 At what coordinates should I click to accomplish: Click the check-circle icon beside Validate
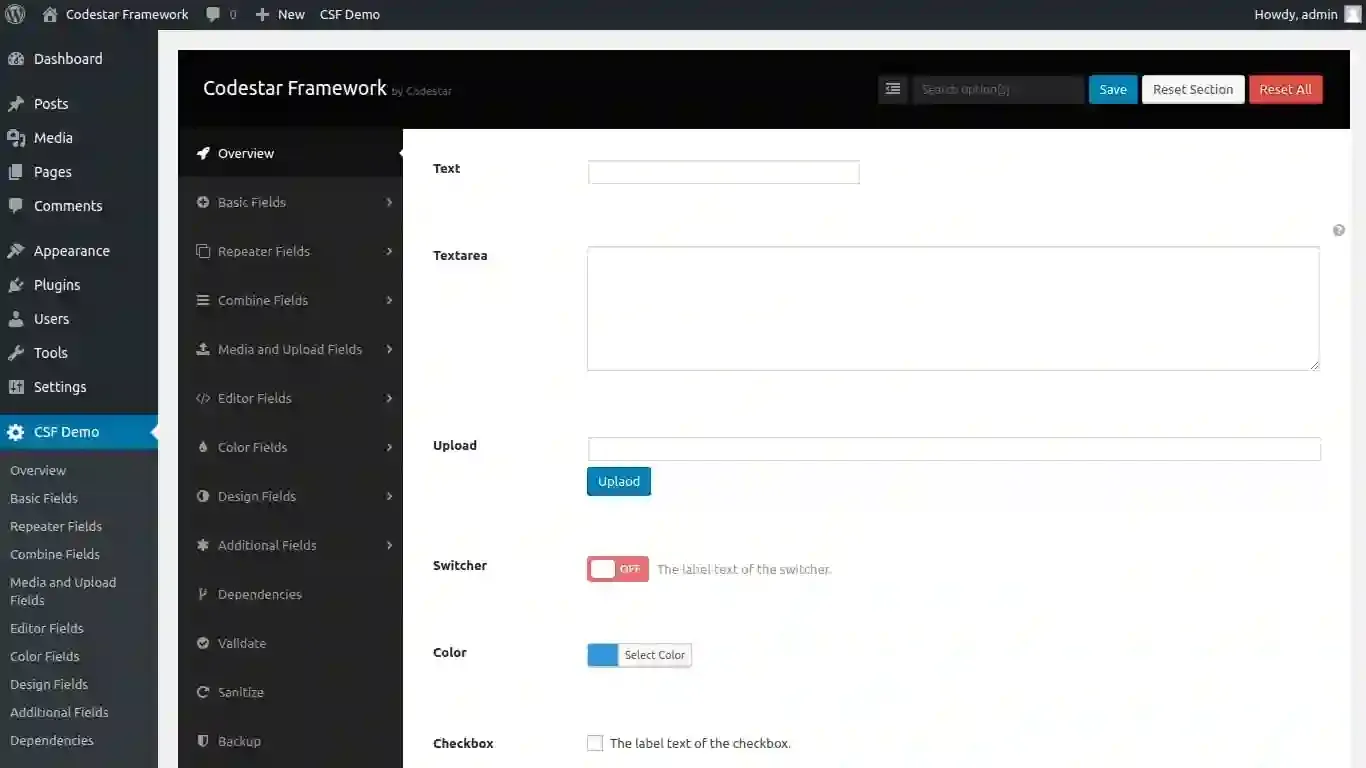[x=203, y=643]
